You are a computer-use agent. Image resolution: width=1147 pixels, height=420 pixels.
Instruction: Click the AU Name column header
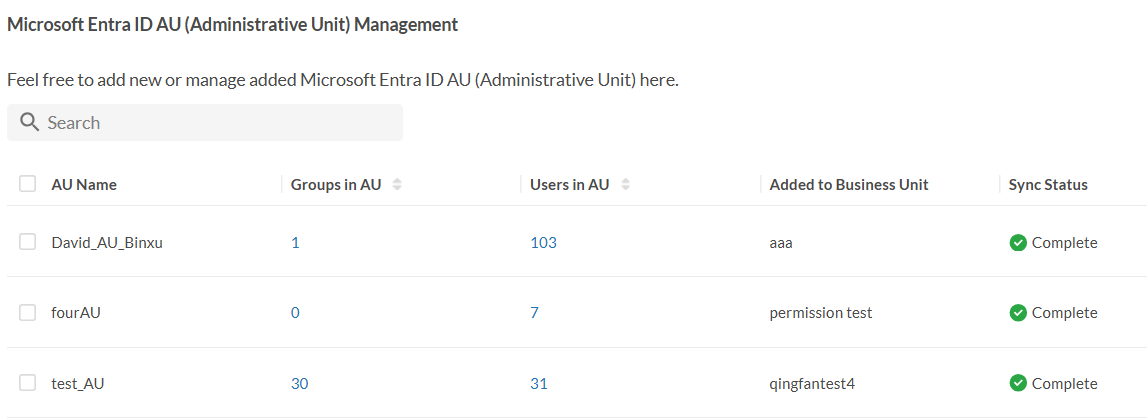click(x=84, y=185)
